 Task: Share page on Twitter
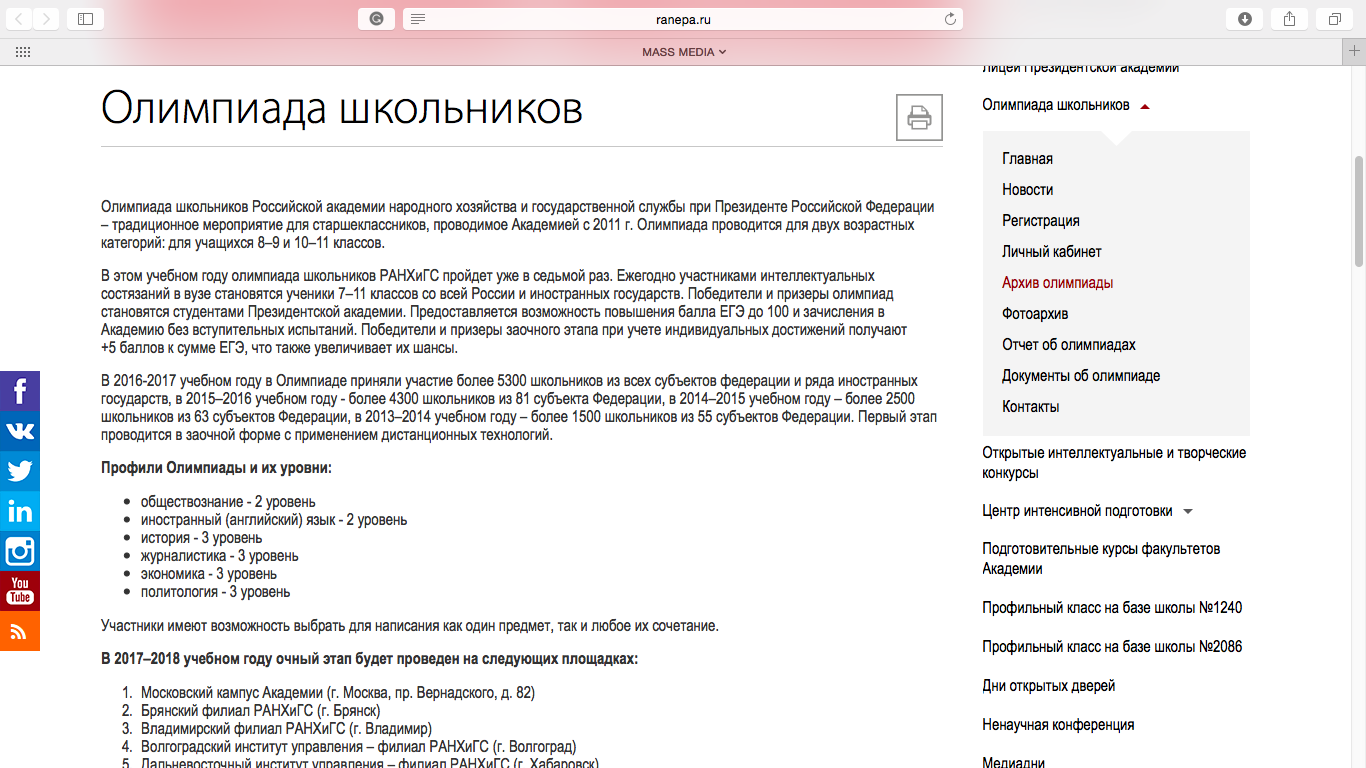tap(20, 471)
